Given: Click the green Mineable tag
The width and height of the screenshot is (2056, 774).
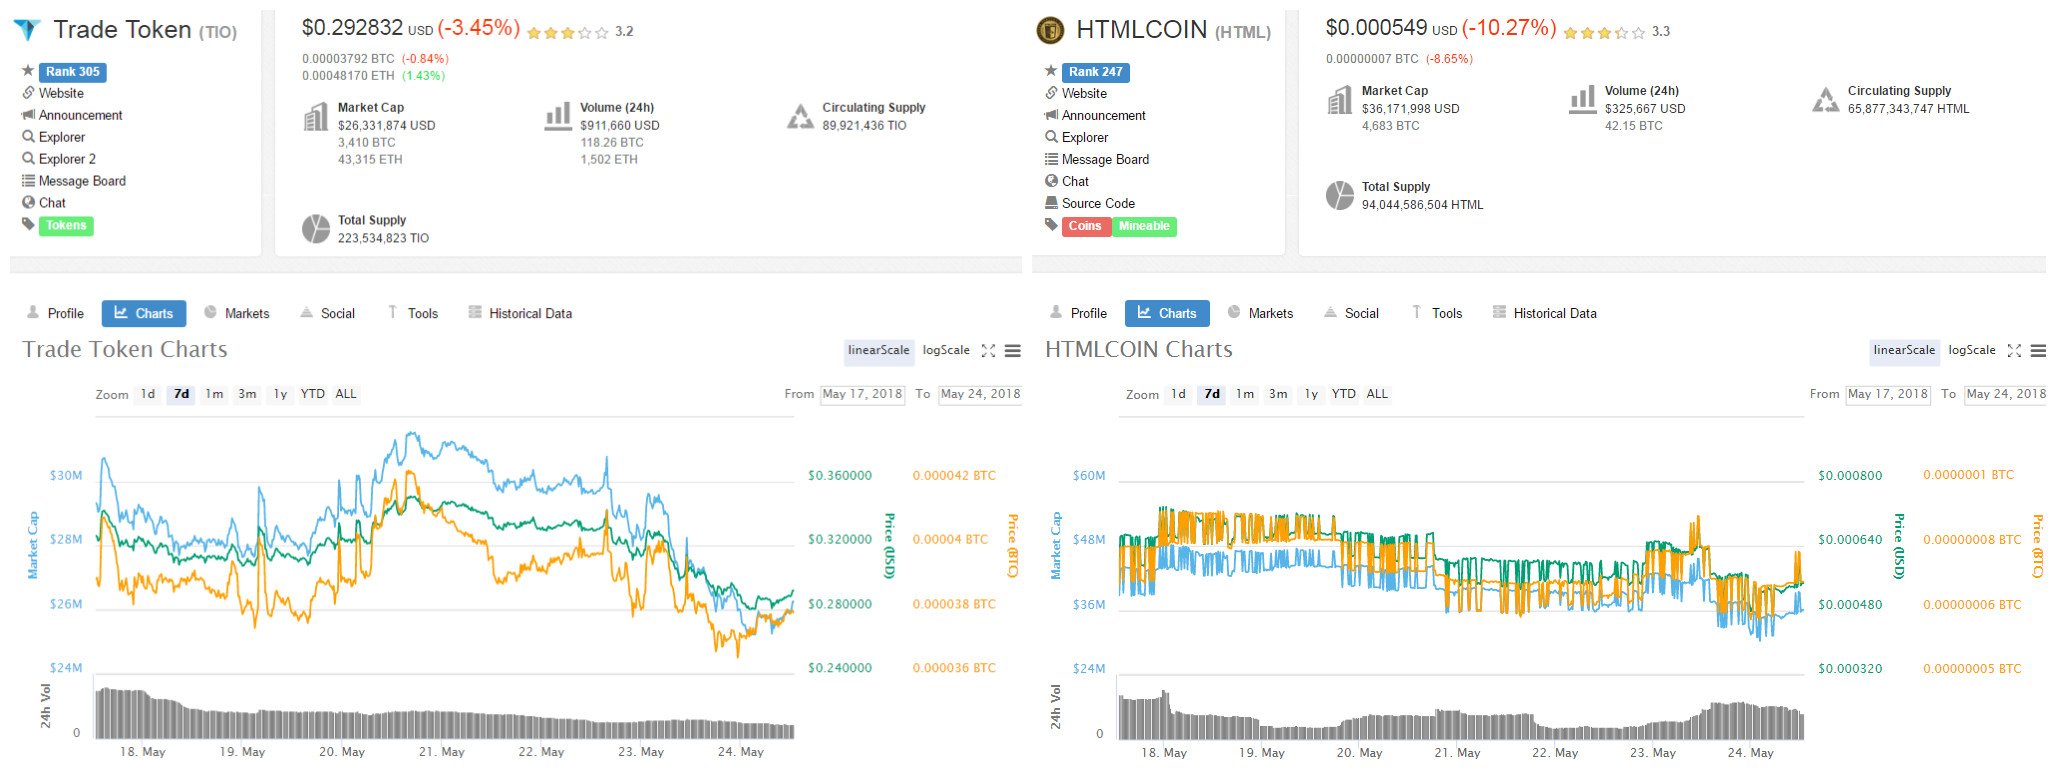Looking at the screenshot, I should point(1144,226).
